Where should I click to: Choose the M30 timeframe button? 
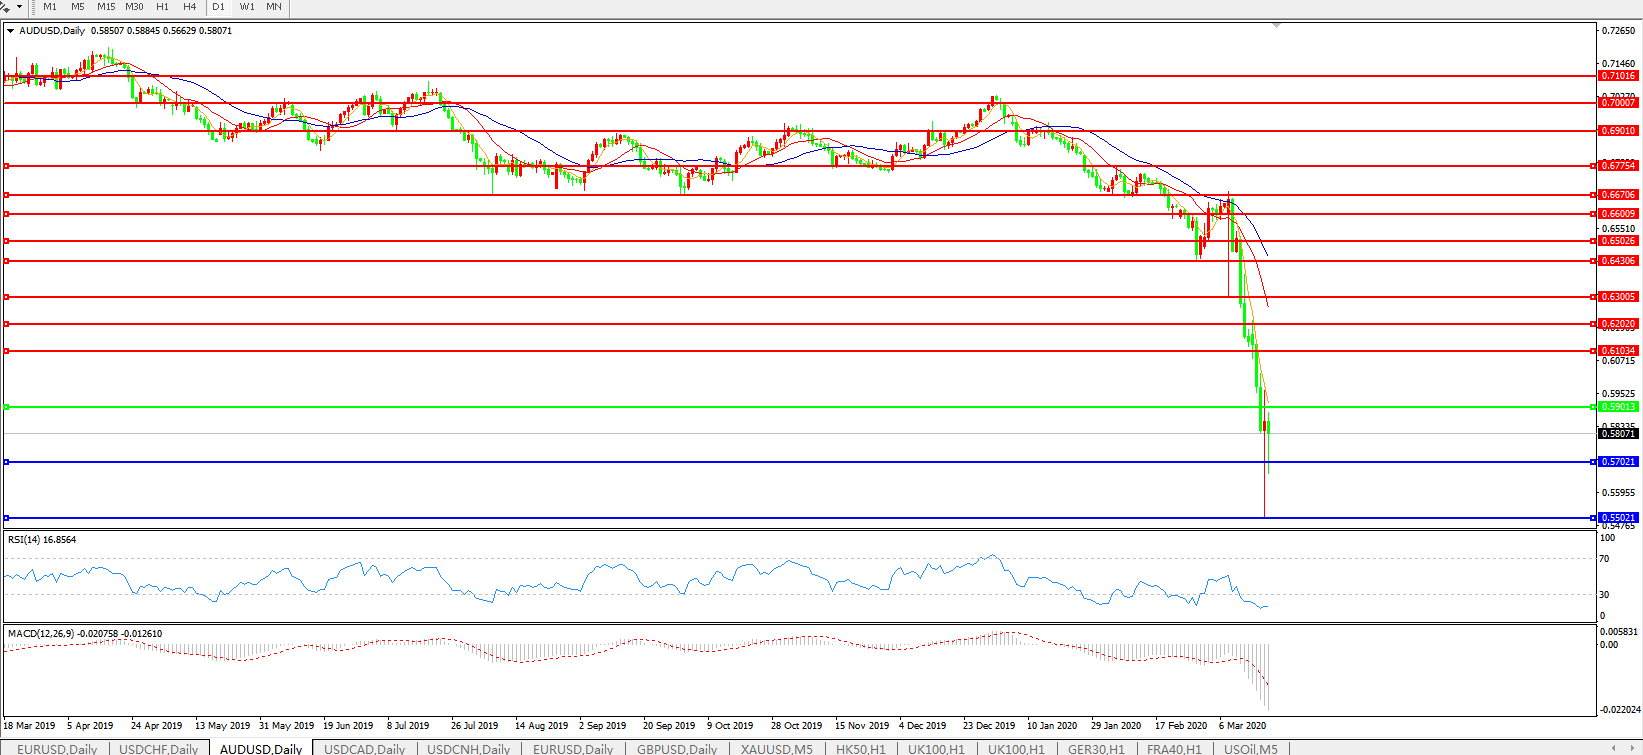point(134,7)
